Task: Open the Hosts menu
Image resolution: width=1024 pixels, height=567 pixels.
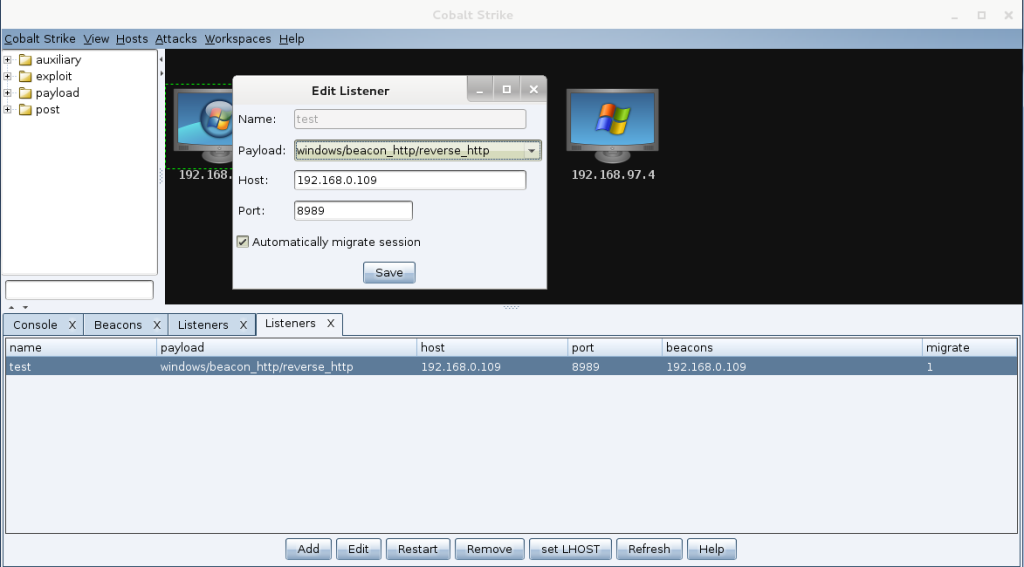Action: [x=132, y=39]
